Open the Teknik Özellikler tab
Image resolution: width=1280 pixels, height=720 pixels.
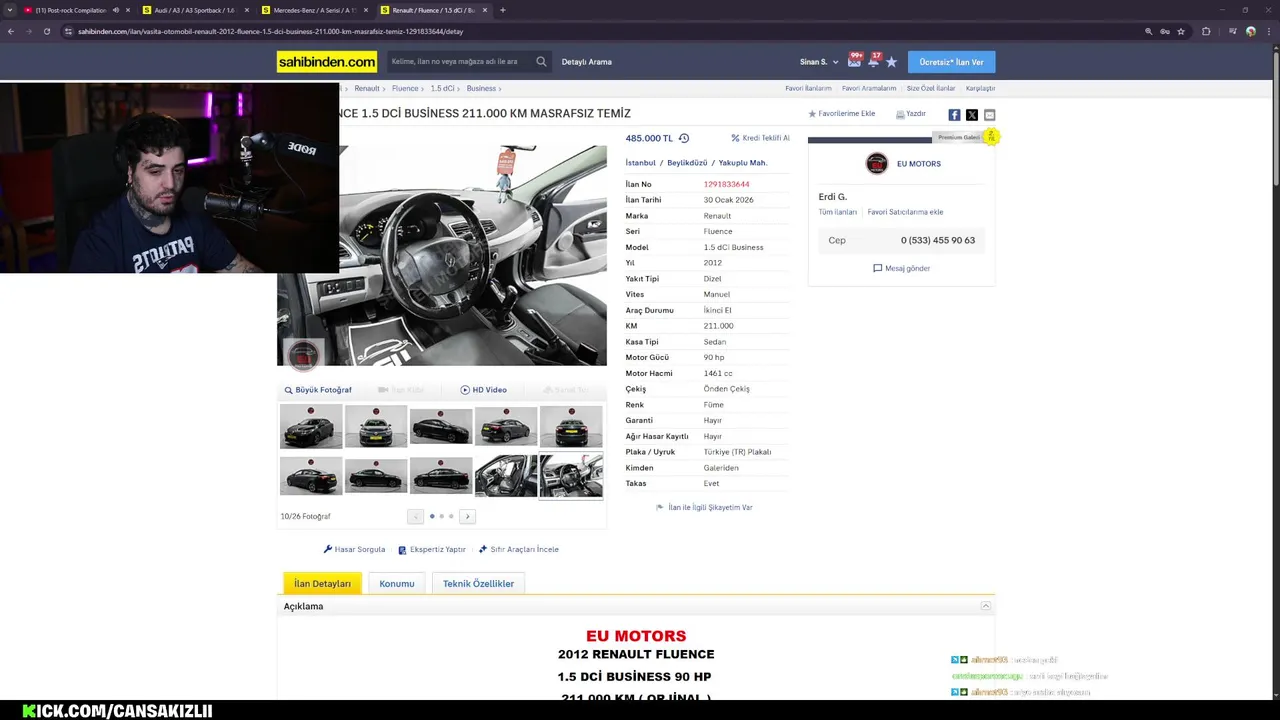pyautogui.click(x=478, y=584)
